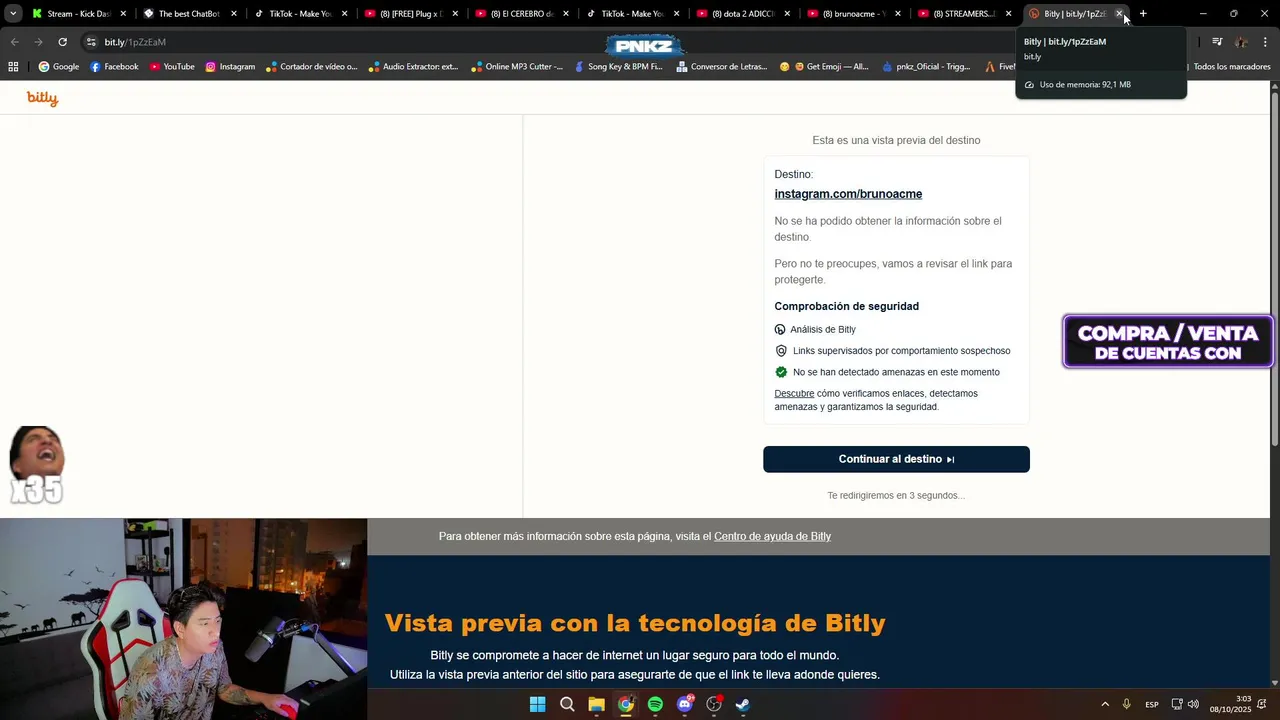The image size is (1280, 720).
Task: Click the Chrome profile avatar
Action: [1241, 42]
